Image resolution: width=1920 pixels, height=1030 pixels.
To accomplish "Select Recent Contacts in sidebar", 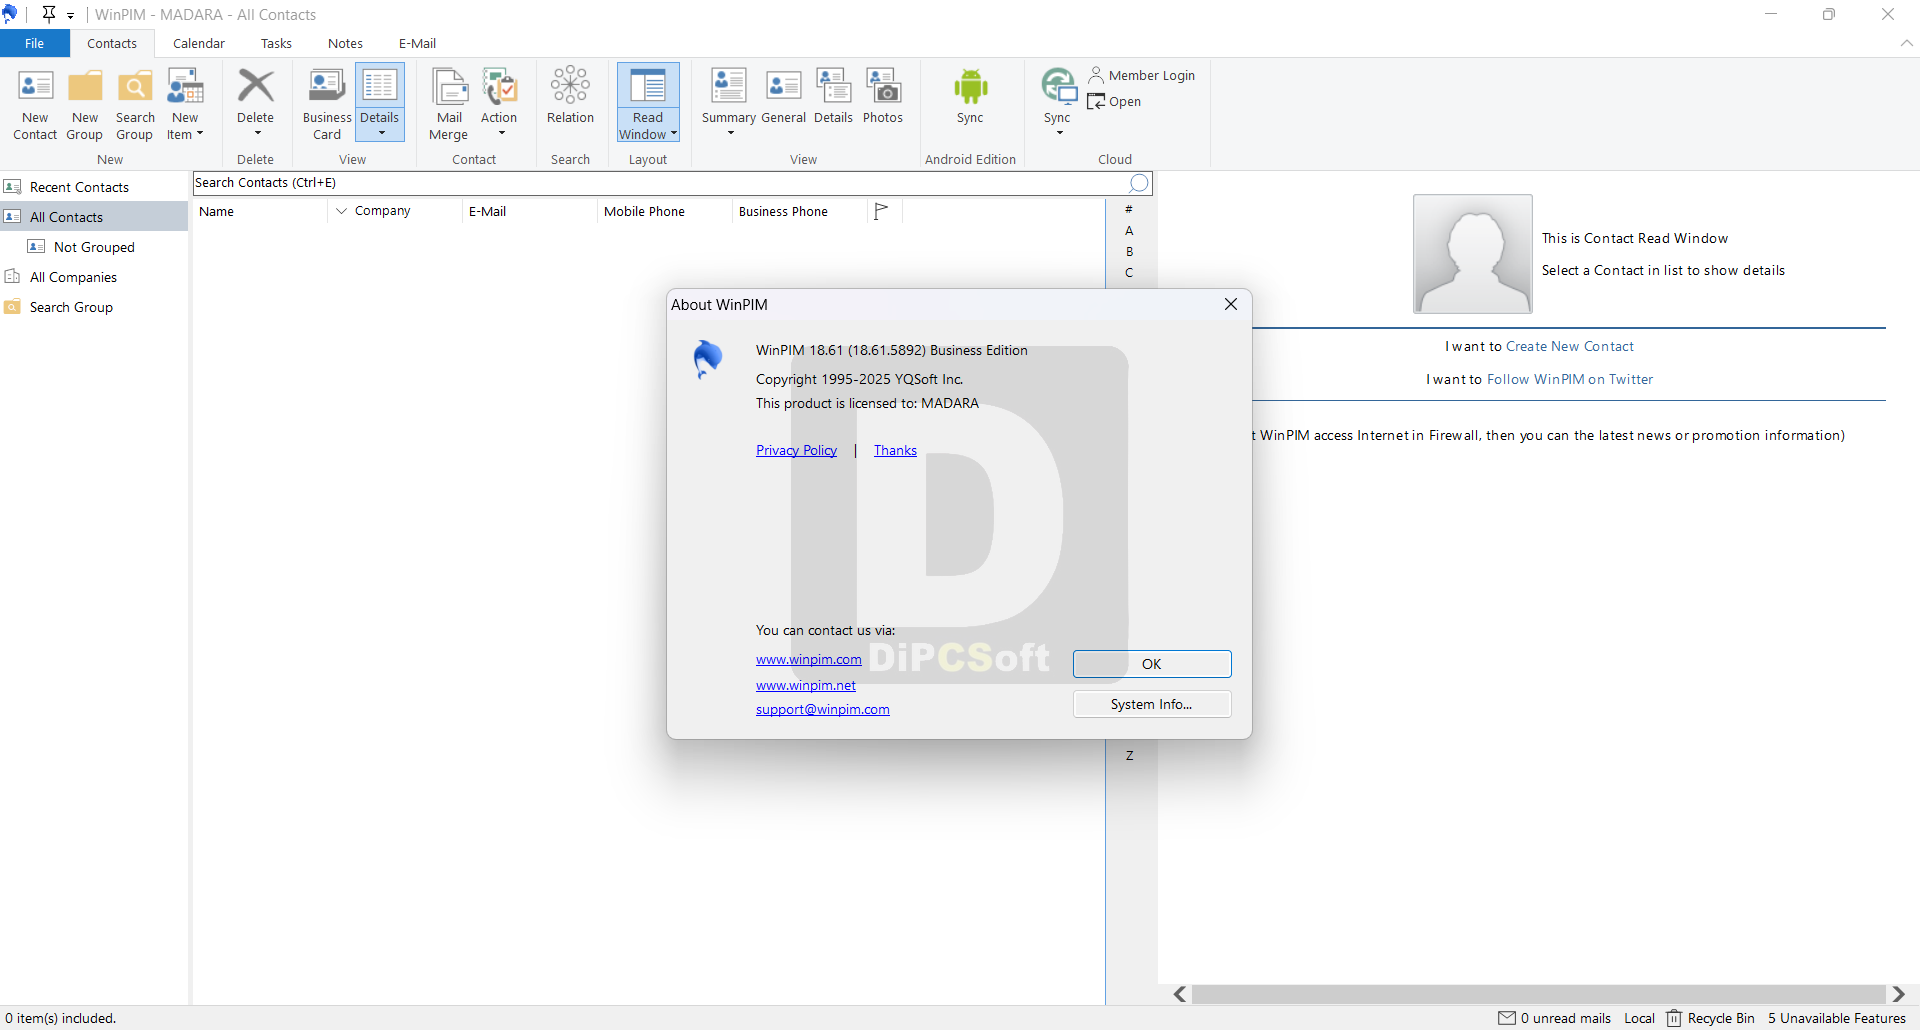I will (94, 187).
